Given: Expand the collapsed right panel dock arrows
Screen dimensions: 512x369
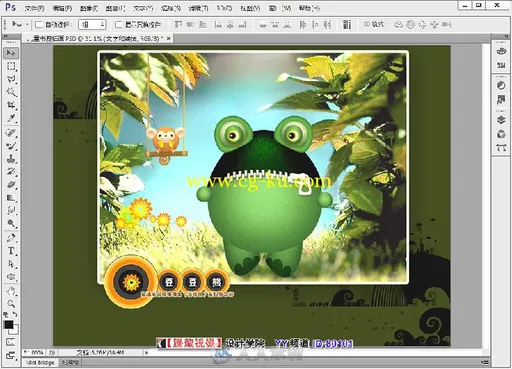Looking at the screenshot, I should (505, 36).
